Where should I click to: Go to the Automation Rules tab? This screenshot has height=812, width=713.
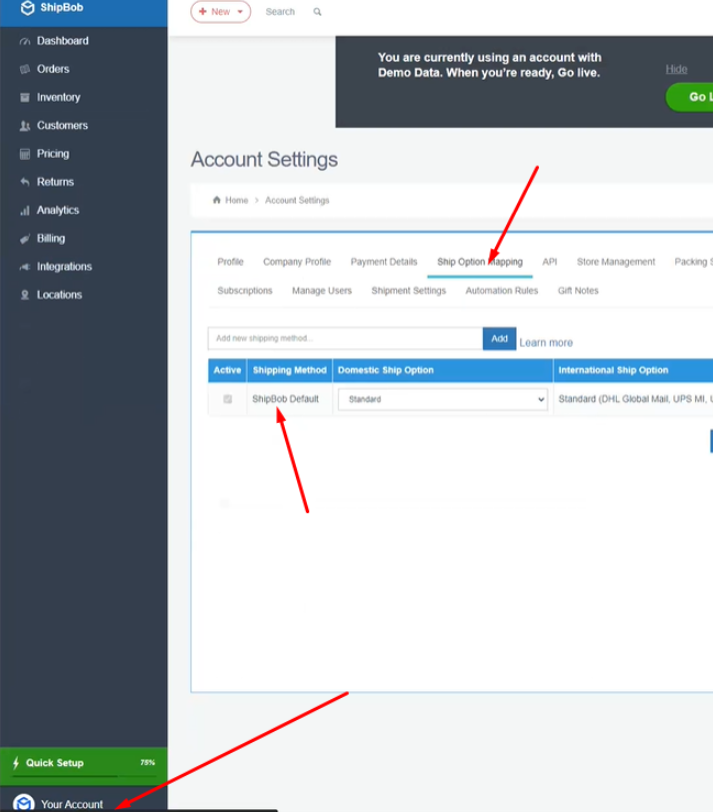point(502,291)
